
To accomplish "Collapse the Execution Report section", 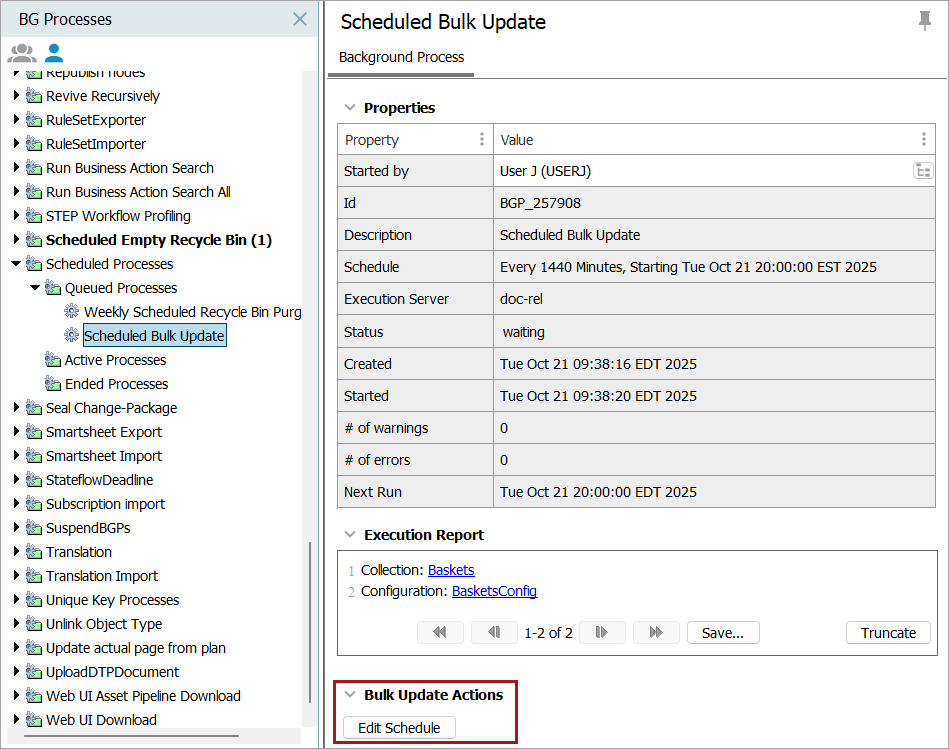I will click(x=350, y=535).
